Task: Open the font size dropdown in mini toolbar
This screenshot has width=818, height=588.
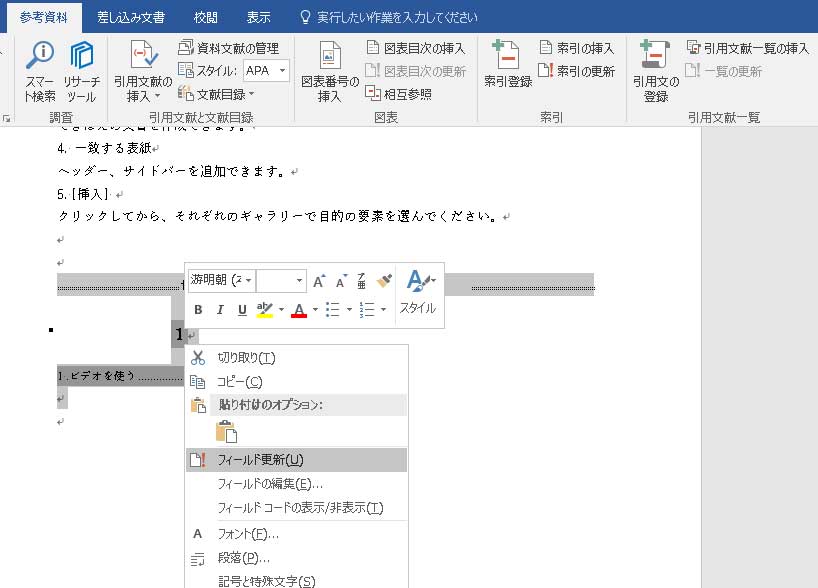Action: [x=299, y=281]
